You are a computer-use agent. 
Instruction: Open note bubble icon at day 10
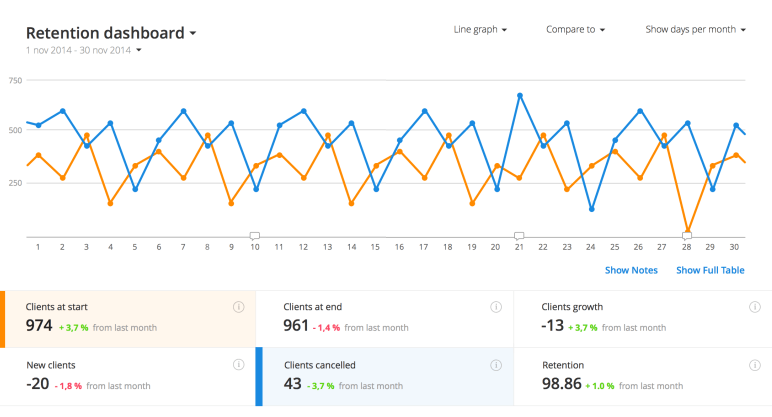tap(255, 236)
